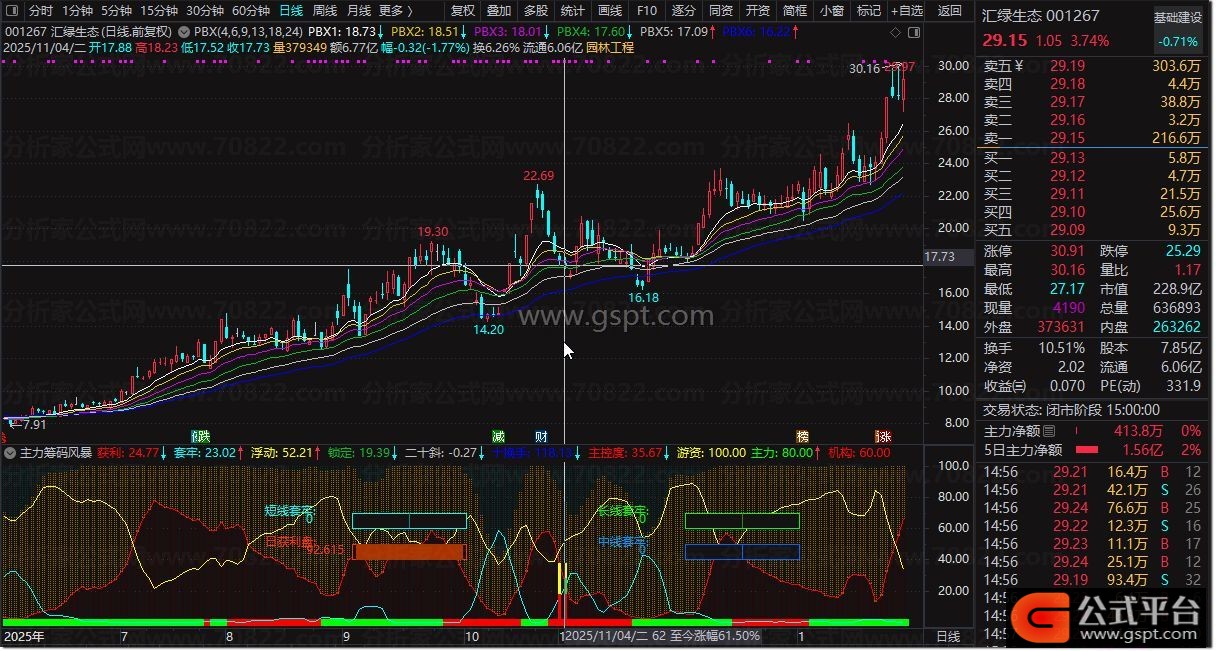This screenshot has width=1216, height=651.
Task: Click the 返回 back button
Action: [949, 11]
